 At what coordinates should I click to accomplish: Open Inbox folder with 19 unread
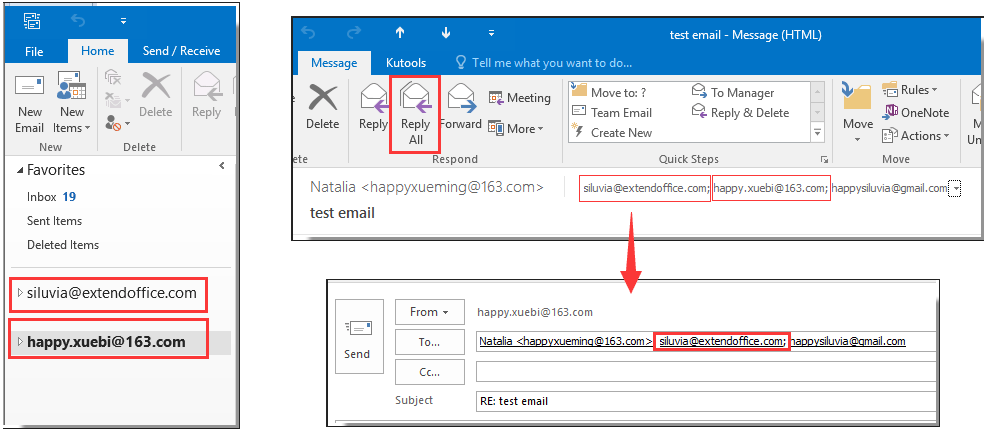[x=51, y=197]
